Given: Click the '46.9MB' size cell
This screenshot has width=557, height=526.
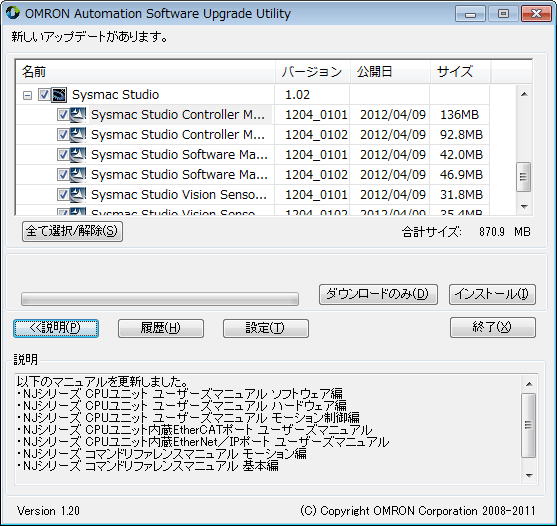Looking at the screenshot, I should tap(461, 174).
